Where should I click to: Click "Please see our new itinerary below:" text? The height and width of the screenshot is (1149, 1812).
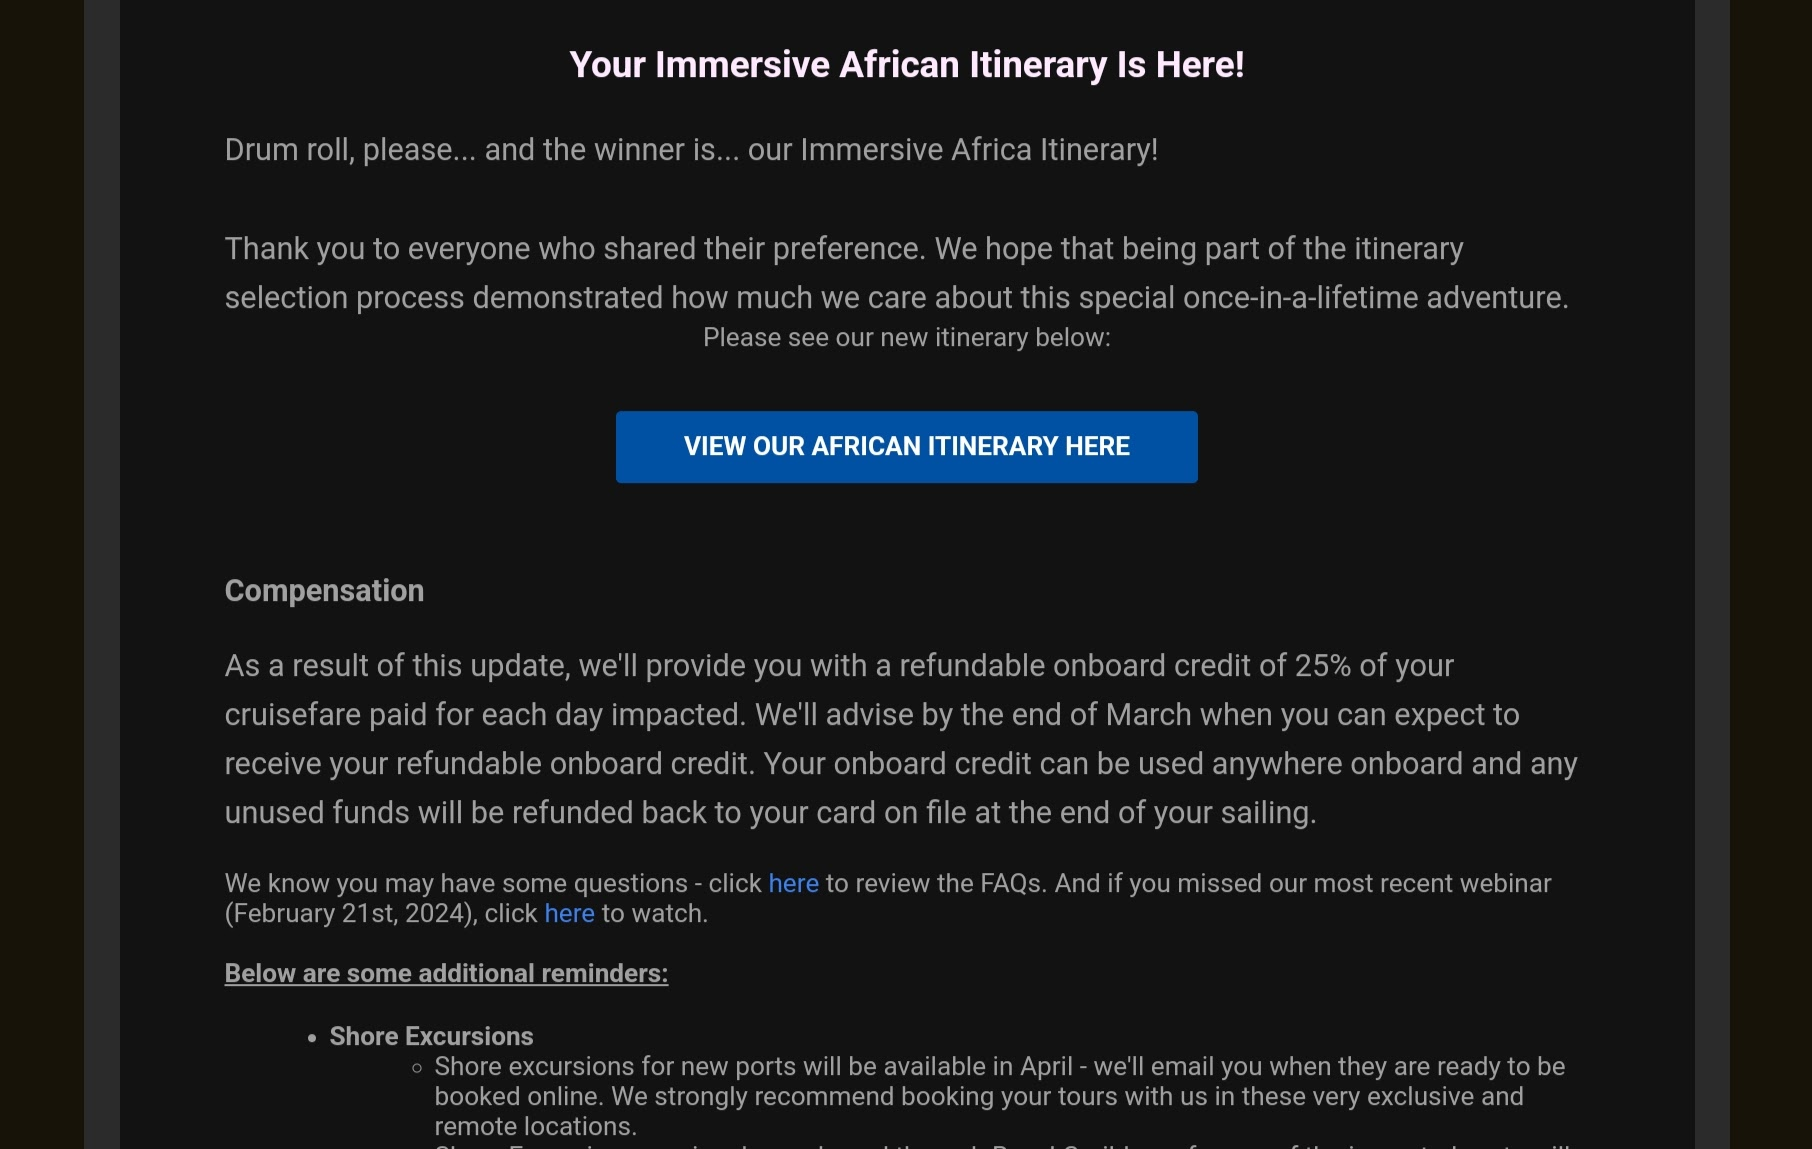(x=906, y=338)
